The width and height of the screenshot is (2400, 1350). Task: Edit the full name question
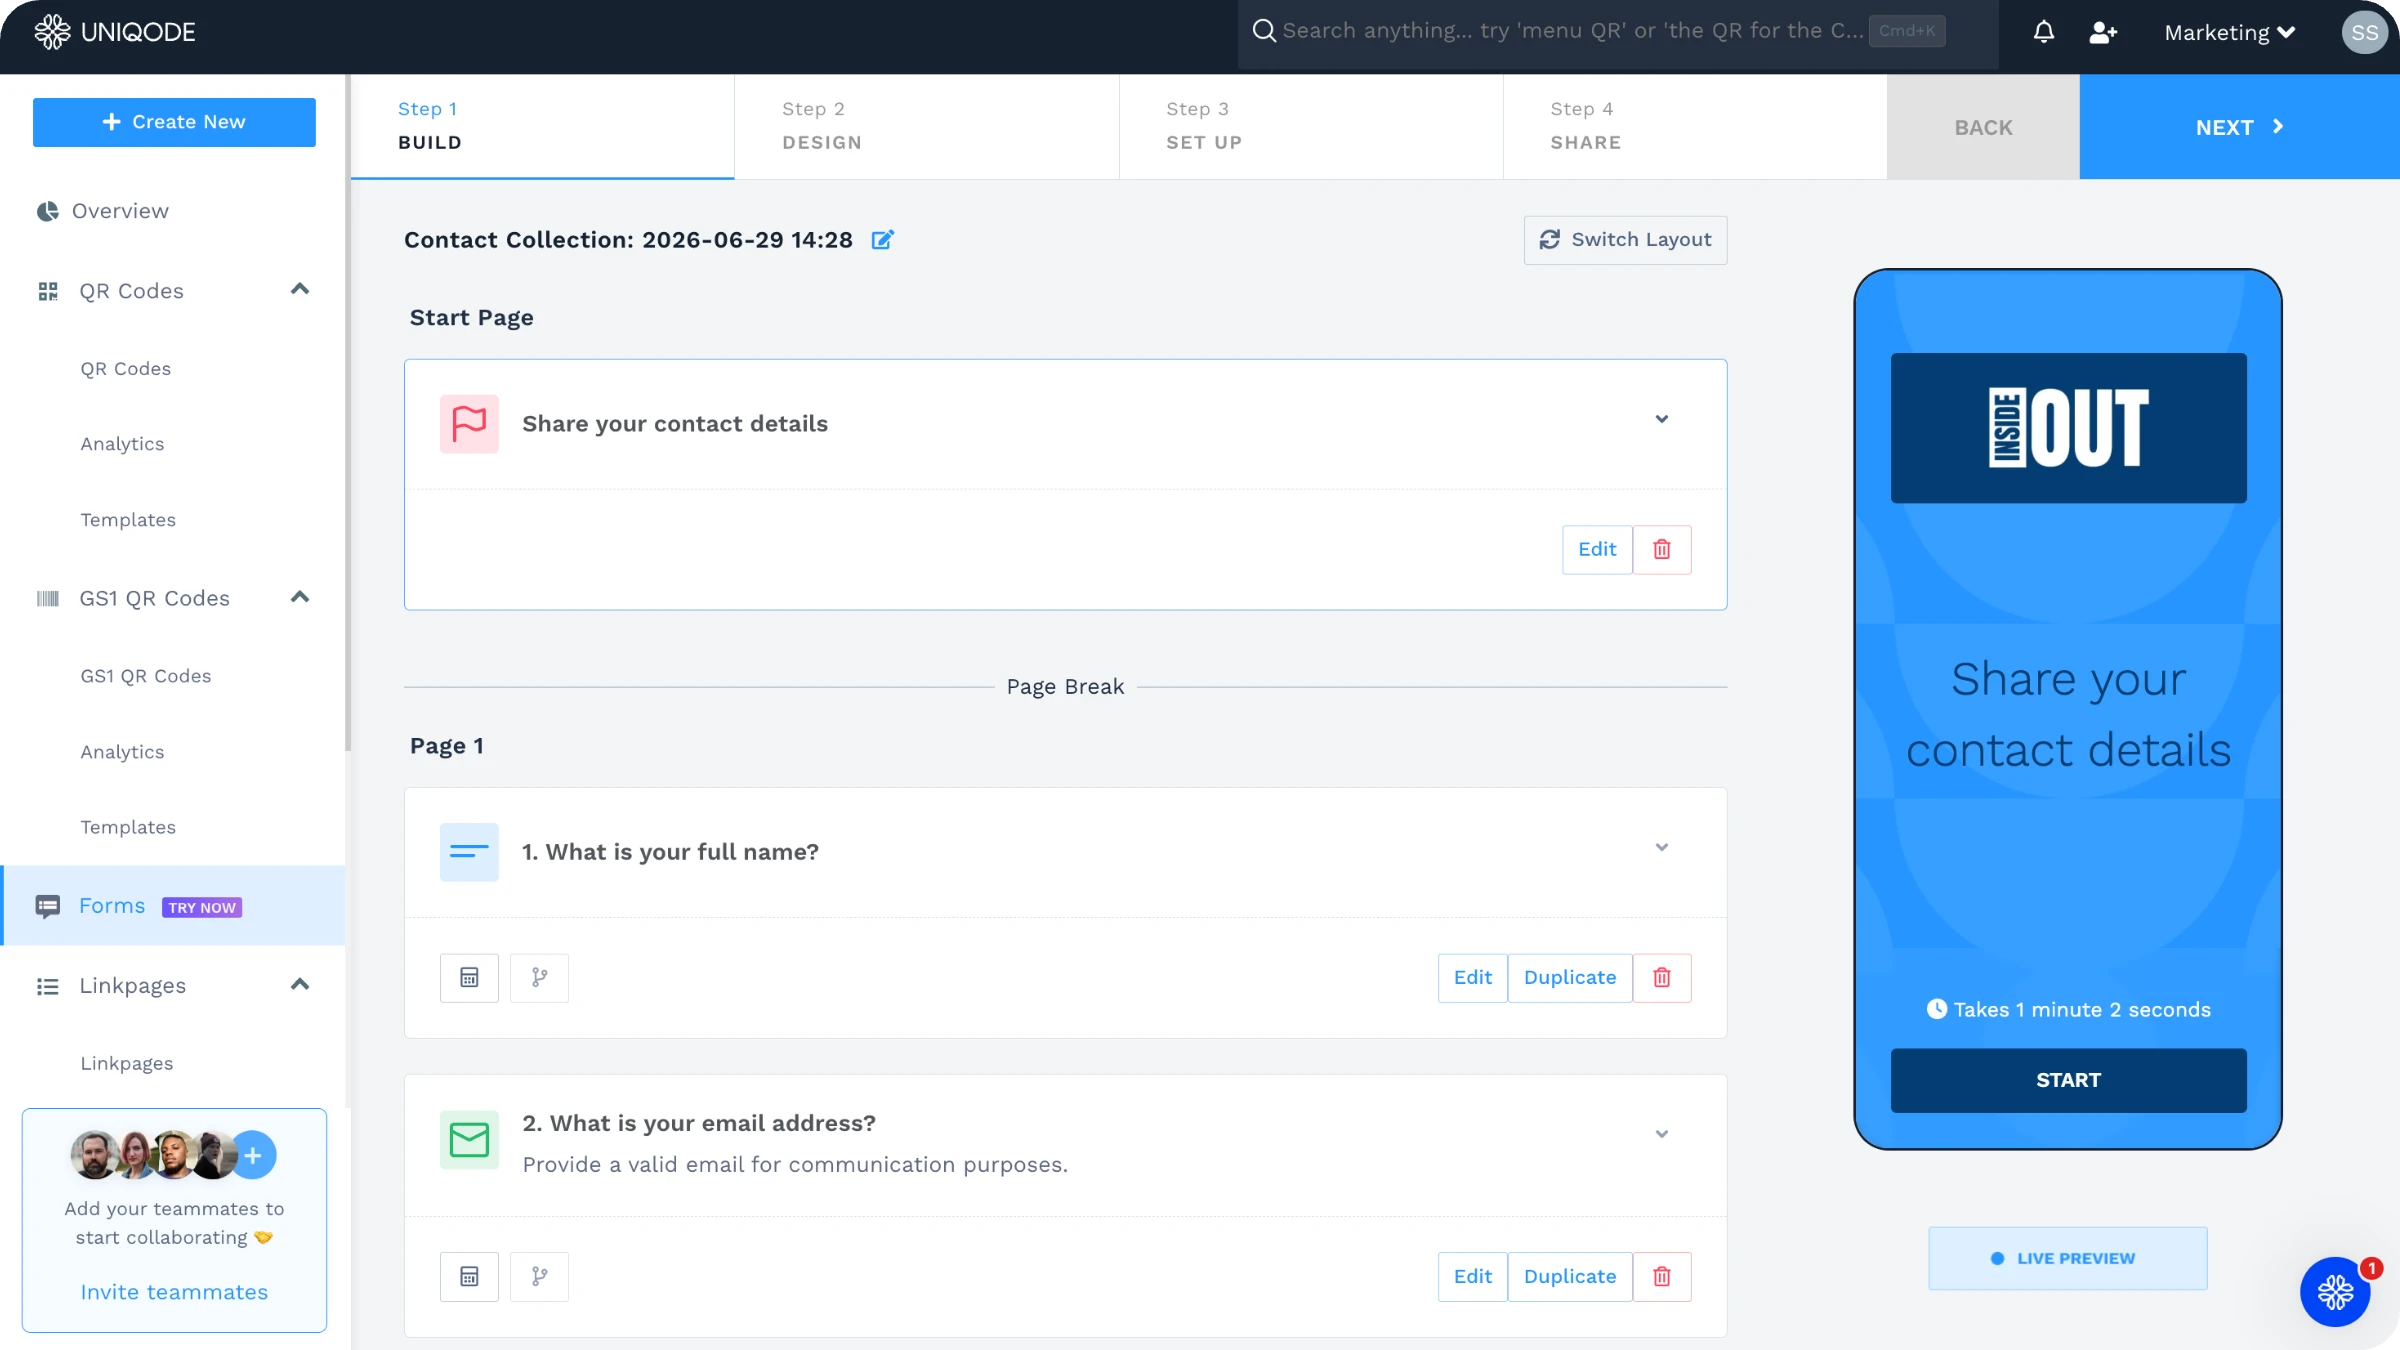click(1472, 977)
